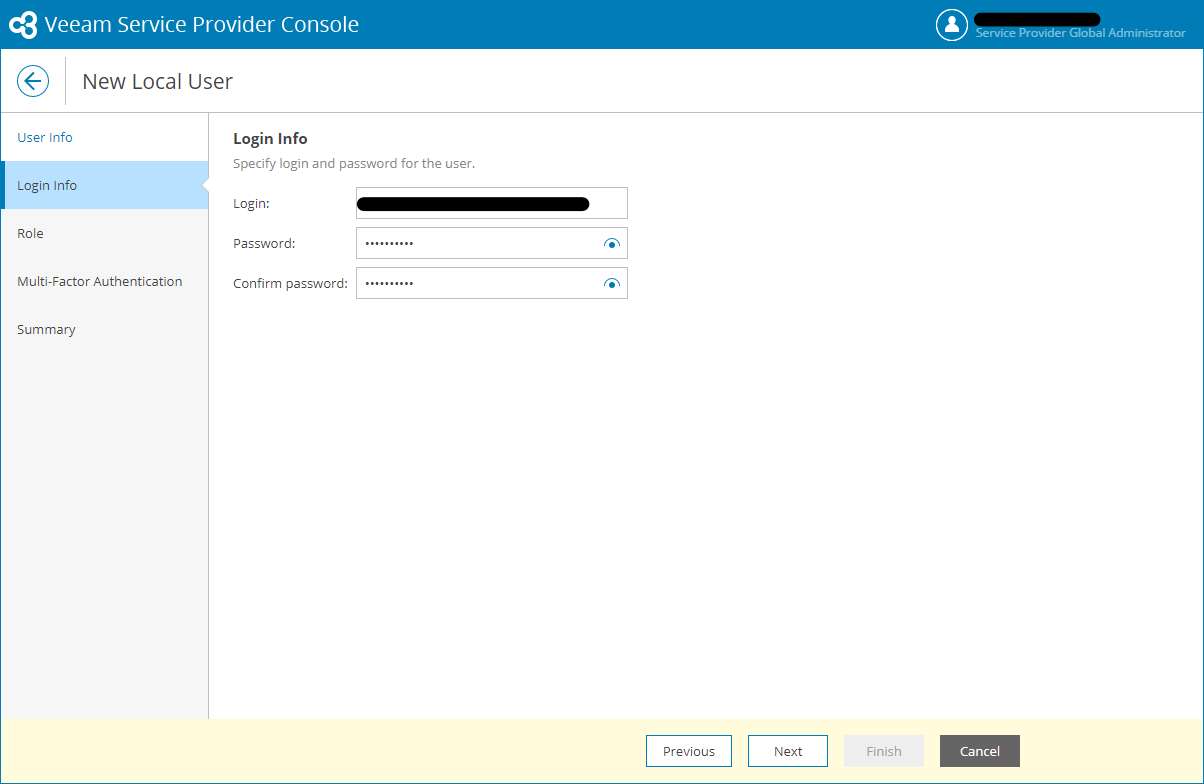Open the User Info step
Screen dimensions: 1204x784
(x=104, y=137)
